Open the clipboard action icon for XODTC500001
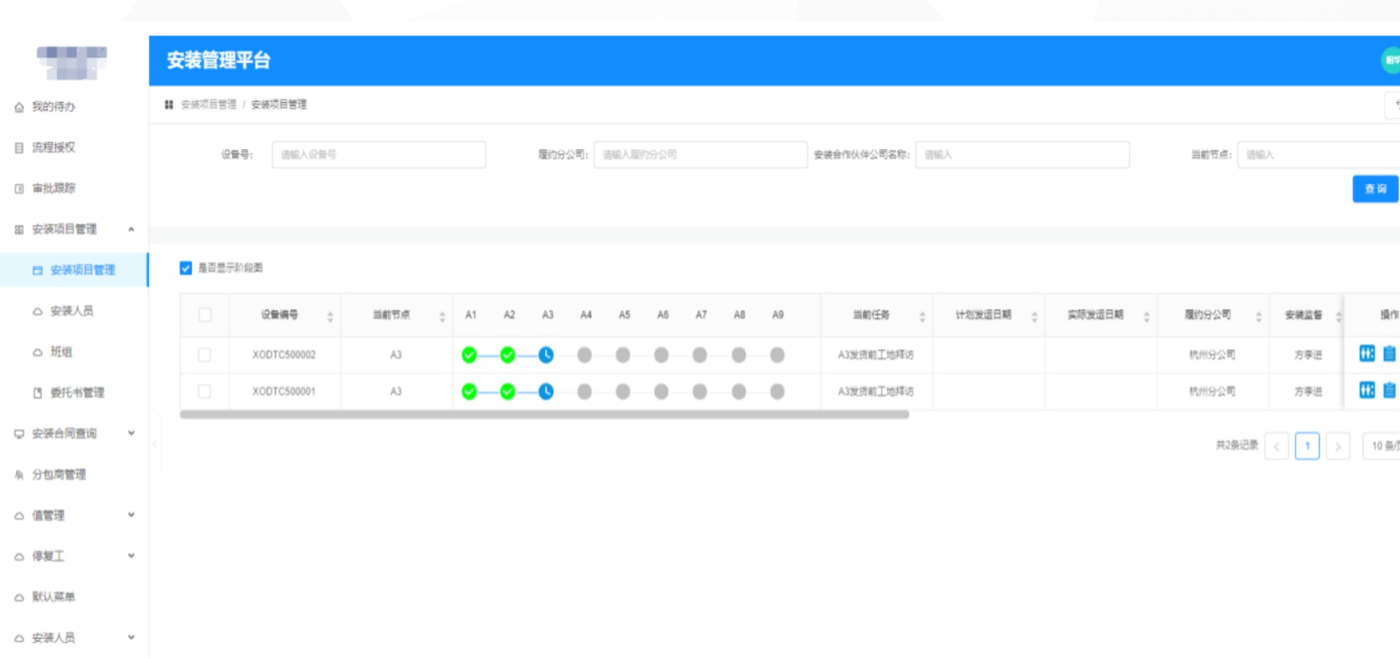This screenshot has width=1400, height=659. (1389, 391)
